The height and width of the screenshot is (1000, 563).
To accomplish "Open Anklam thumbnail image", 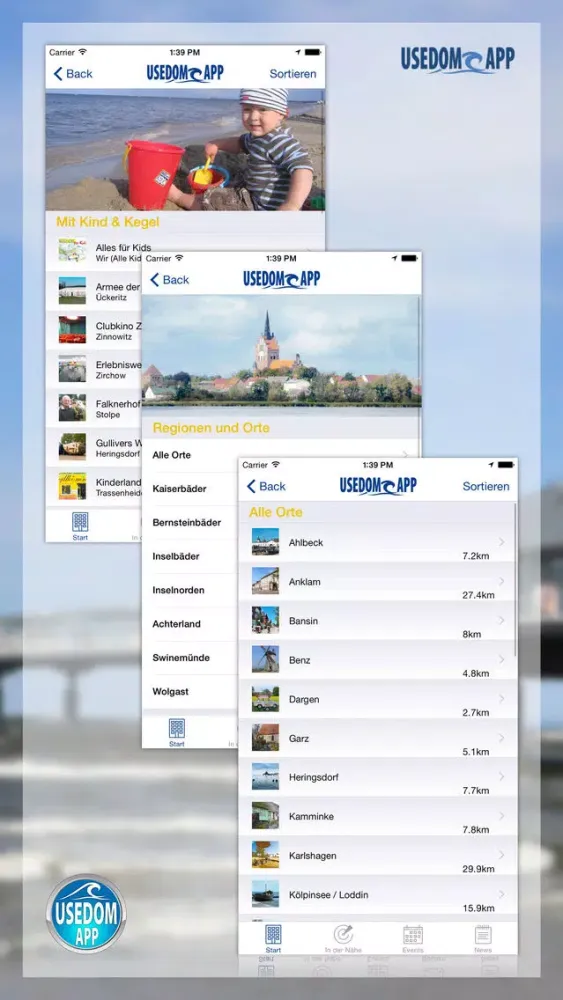I will pyautogui.click(x=265, y=581).
